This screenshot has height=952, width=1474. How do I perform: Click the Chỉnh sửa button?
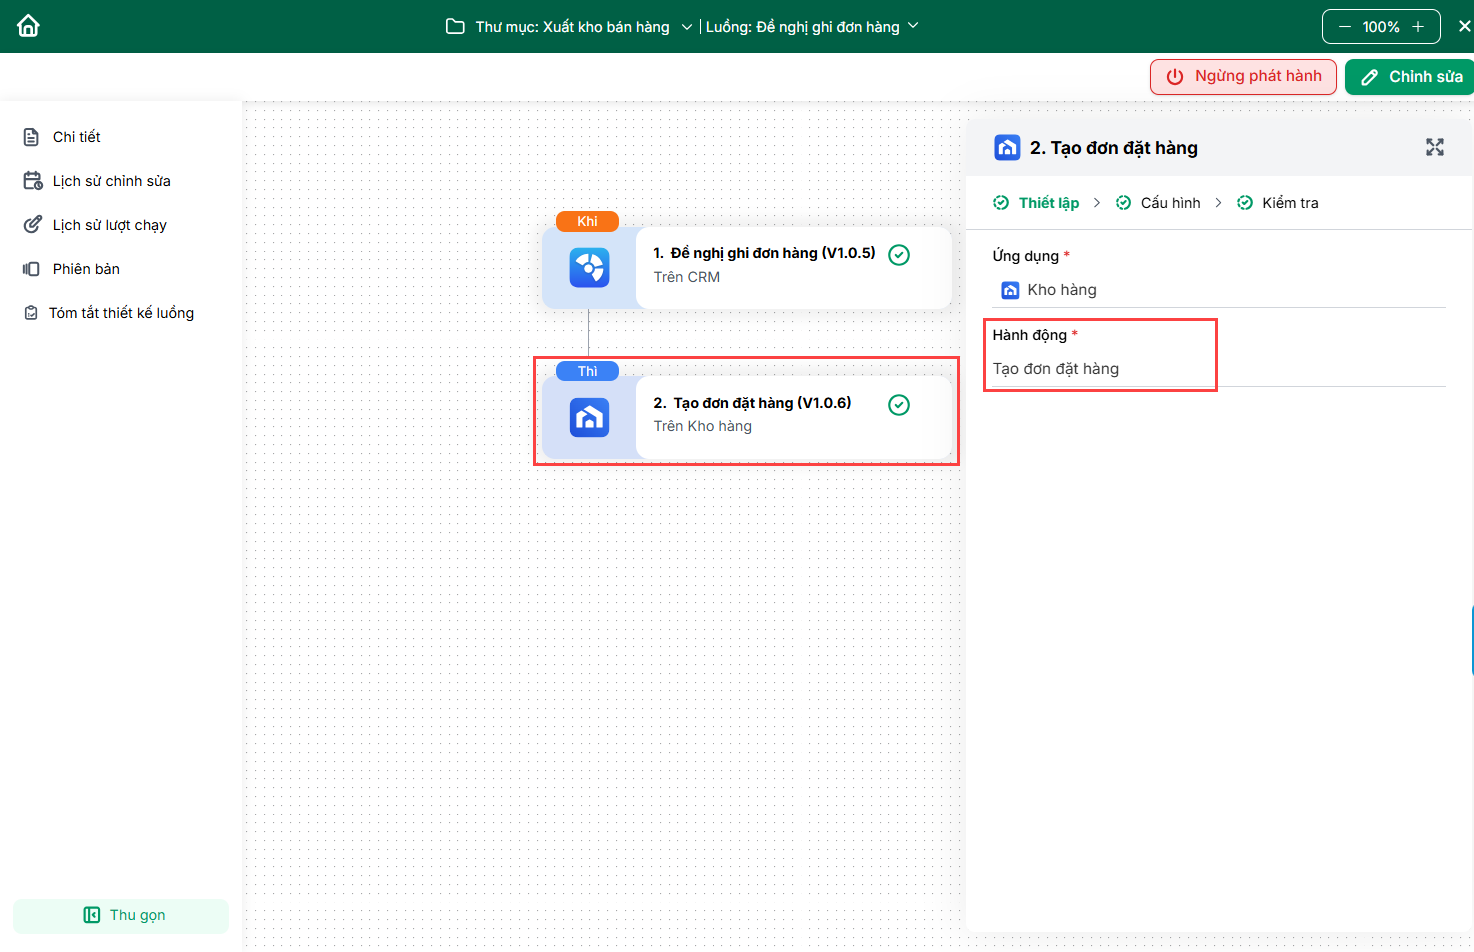tap(1410, 77)
